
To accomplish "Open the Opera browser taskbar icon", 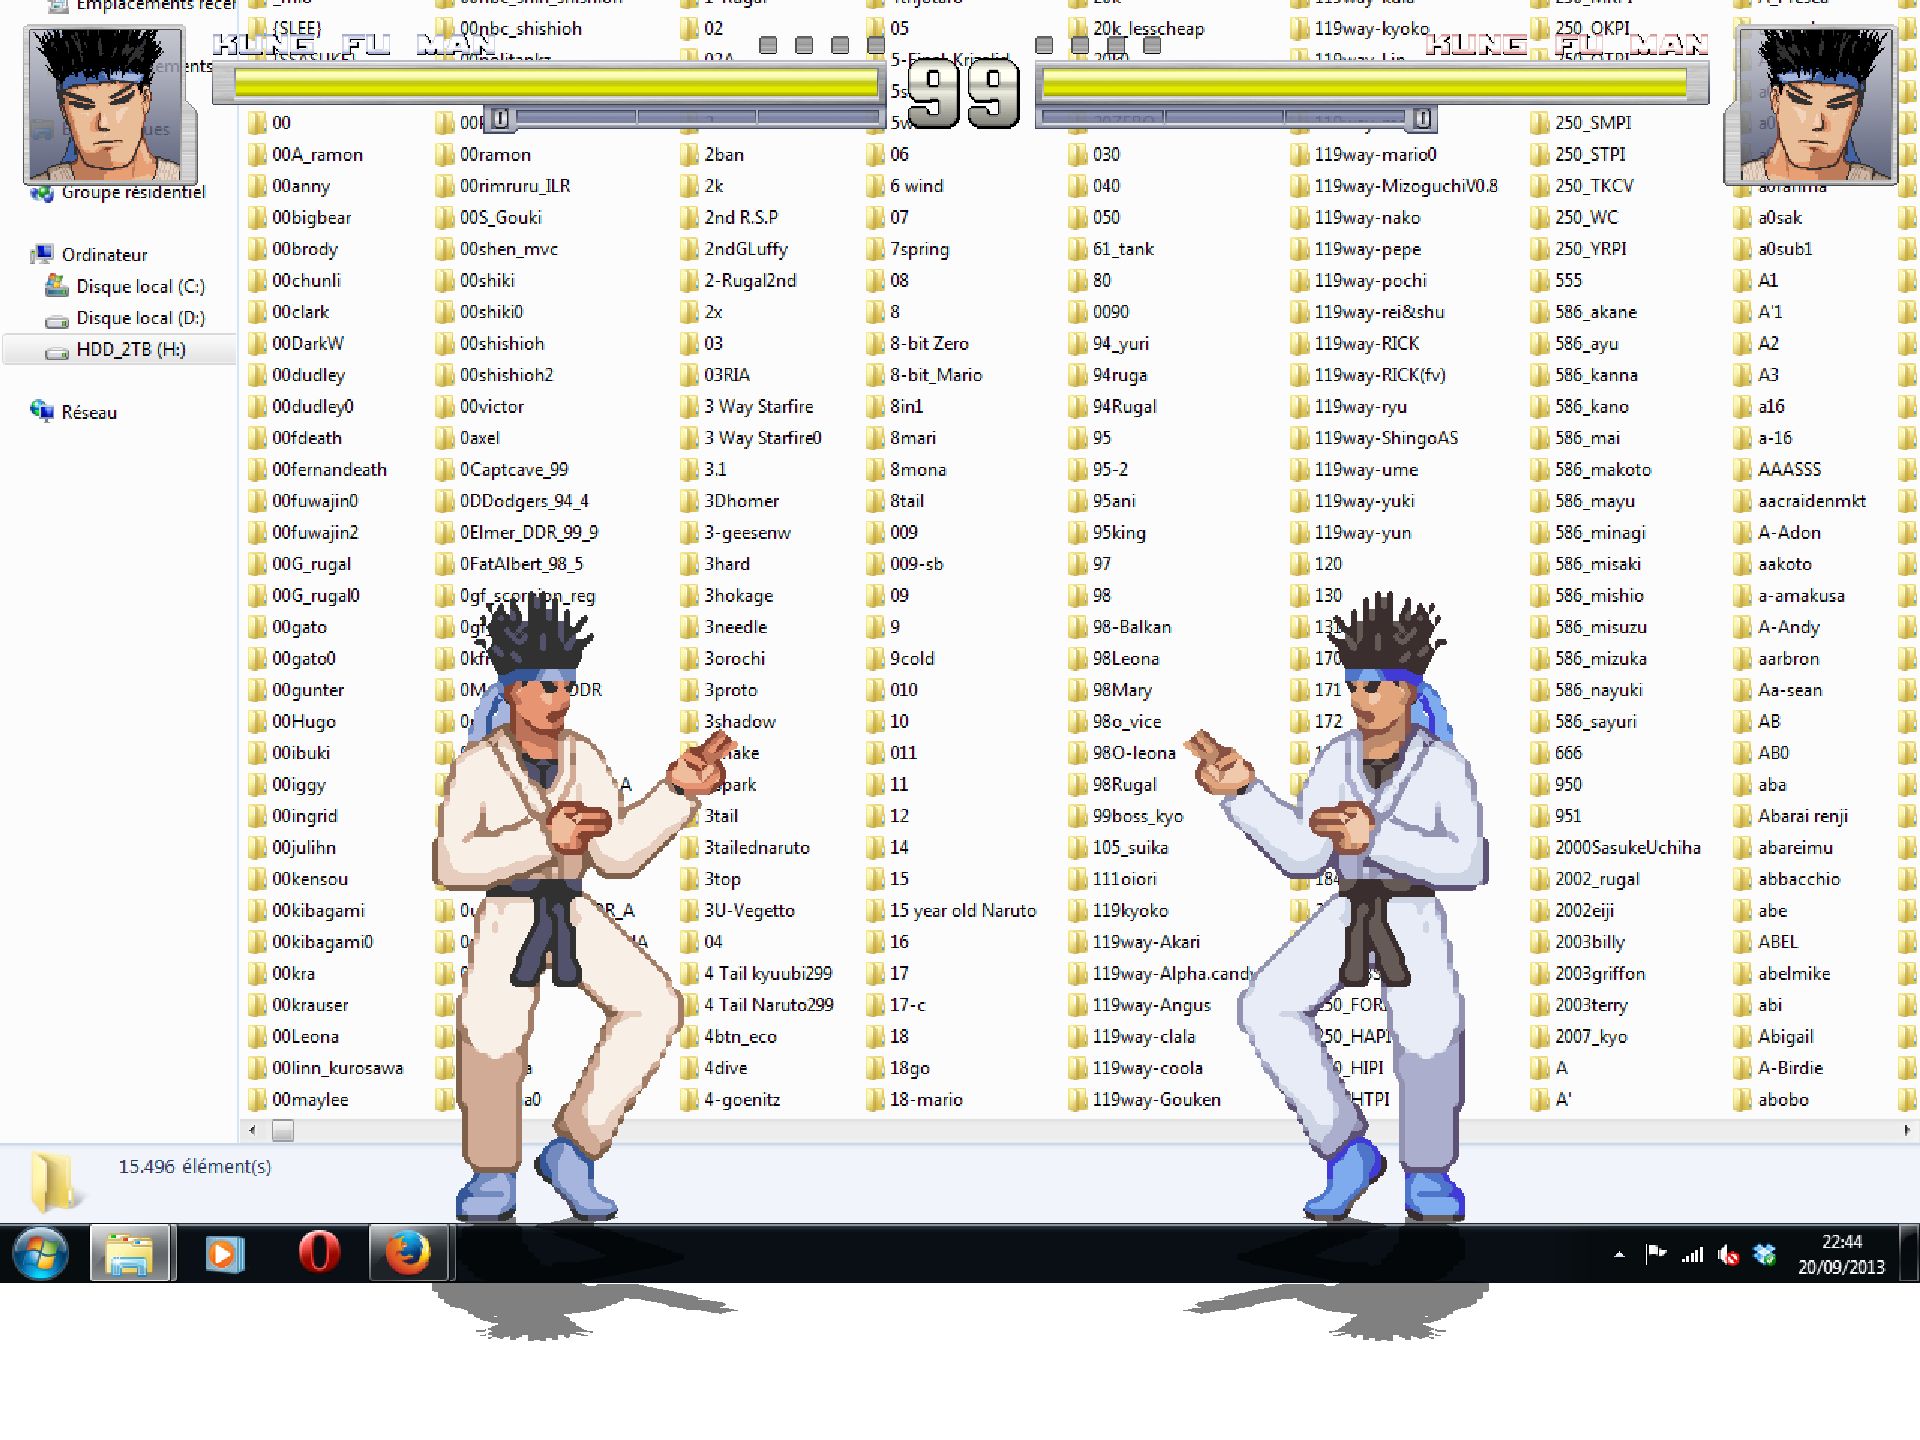I will (x=319, y=1253).
